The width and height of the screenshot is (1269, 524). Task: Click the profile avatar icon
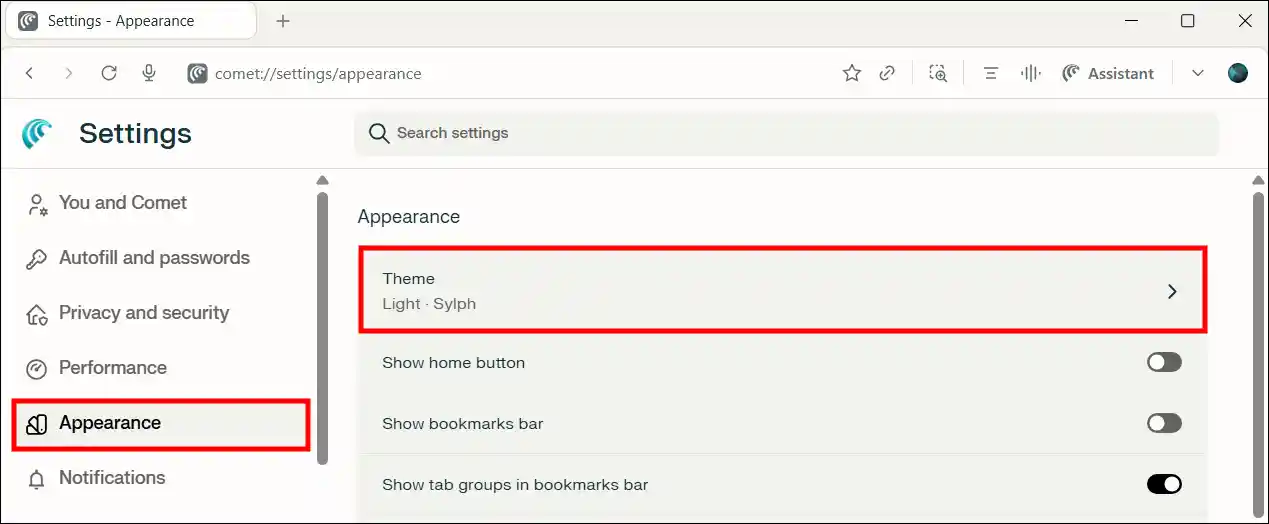[x=1238, y=73]
